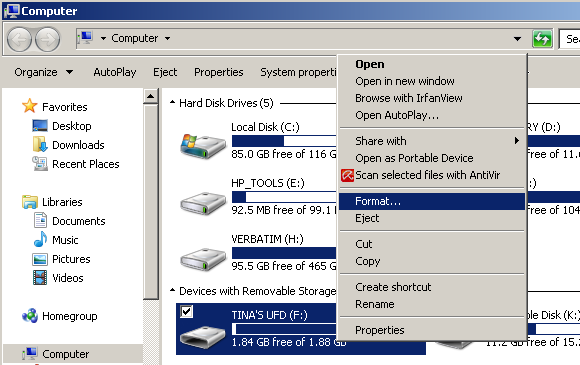Click the Downloads folder icon
The width and height of the screenshot is (580, 365).
(40, 145)
